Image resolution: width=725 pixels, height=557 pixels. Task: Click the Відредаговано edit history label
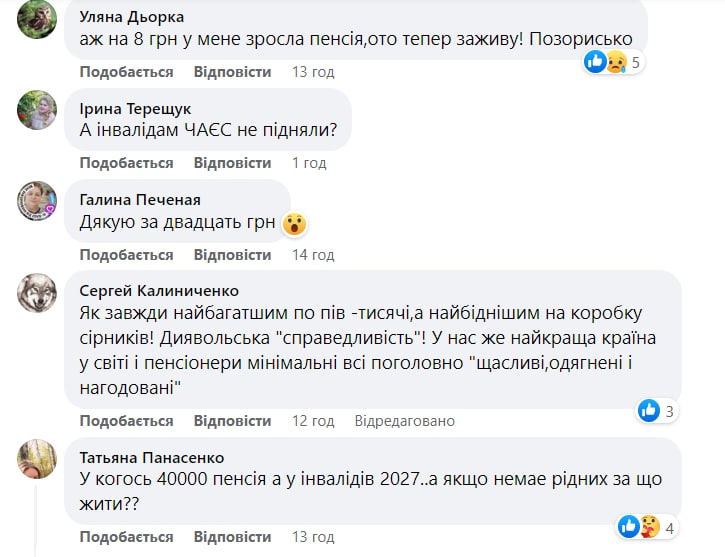point(404,421)
